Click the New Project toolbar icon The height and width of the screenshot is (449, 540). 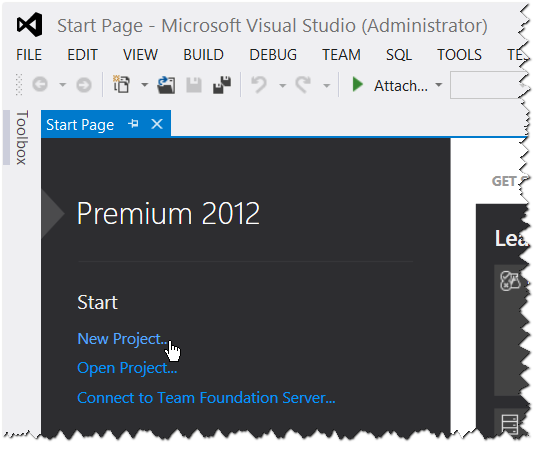(122, 84)
